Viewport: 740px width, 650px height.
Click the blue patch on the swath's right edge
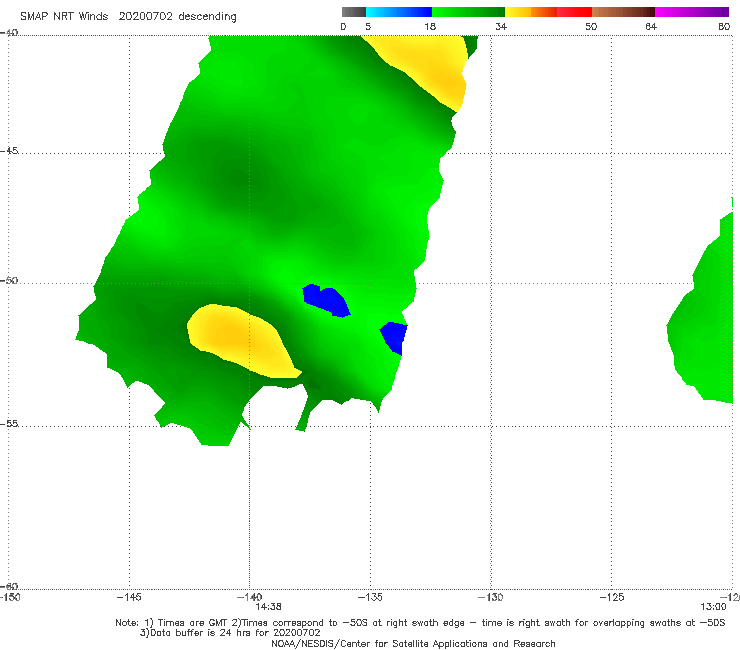click(x=395, y=337)
